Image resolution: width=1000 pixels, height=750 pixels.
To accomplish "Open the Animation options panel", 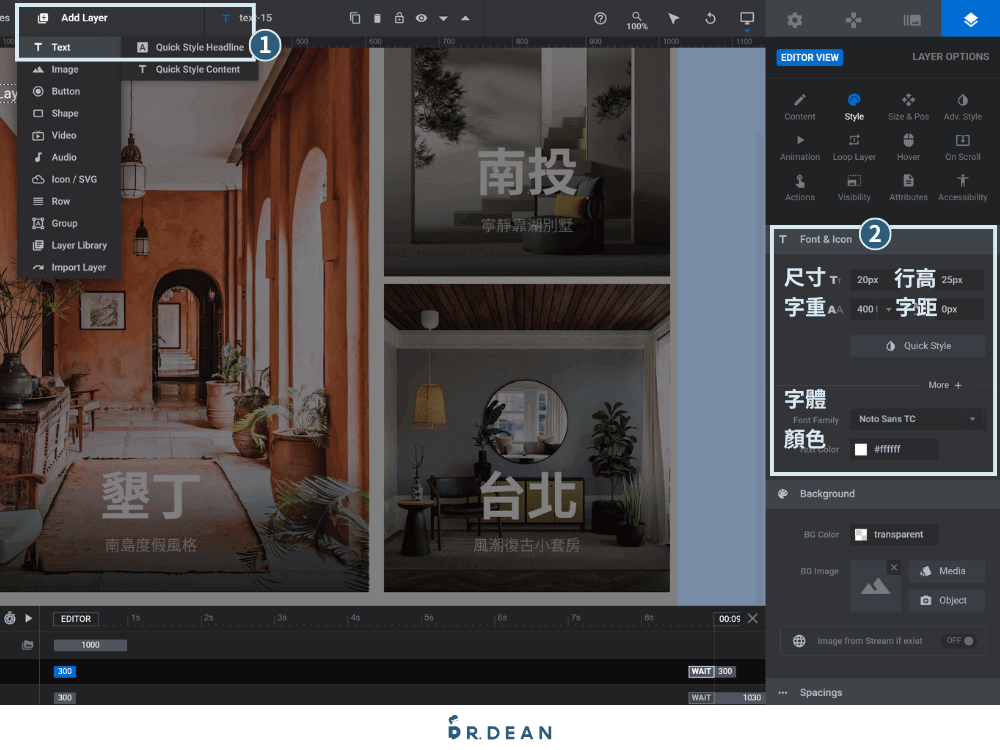I will (799, 148).
